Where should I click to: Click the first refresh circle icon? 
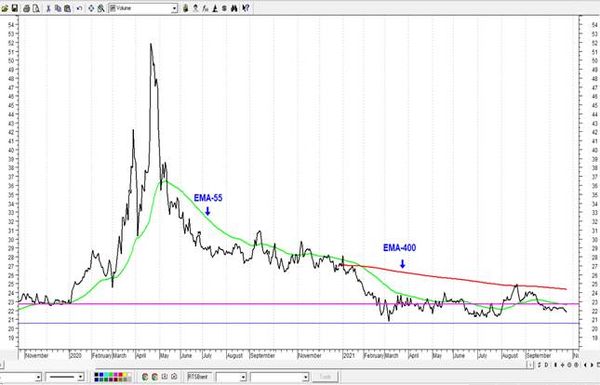pos(145,377)
